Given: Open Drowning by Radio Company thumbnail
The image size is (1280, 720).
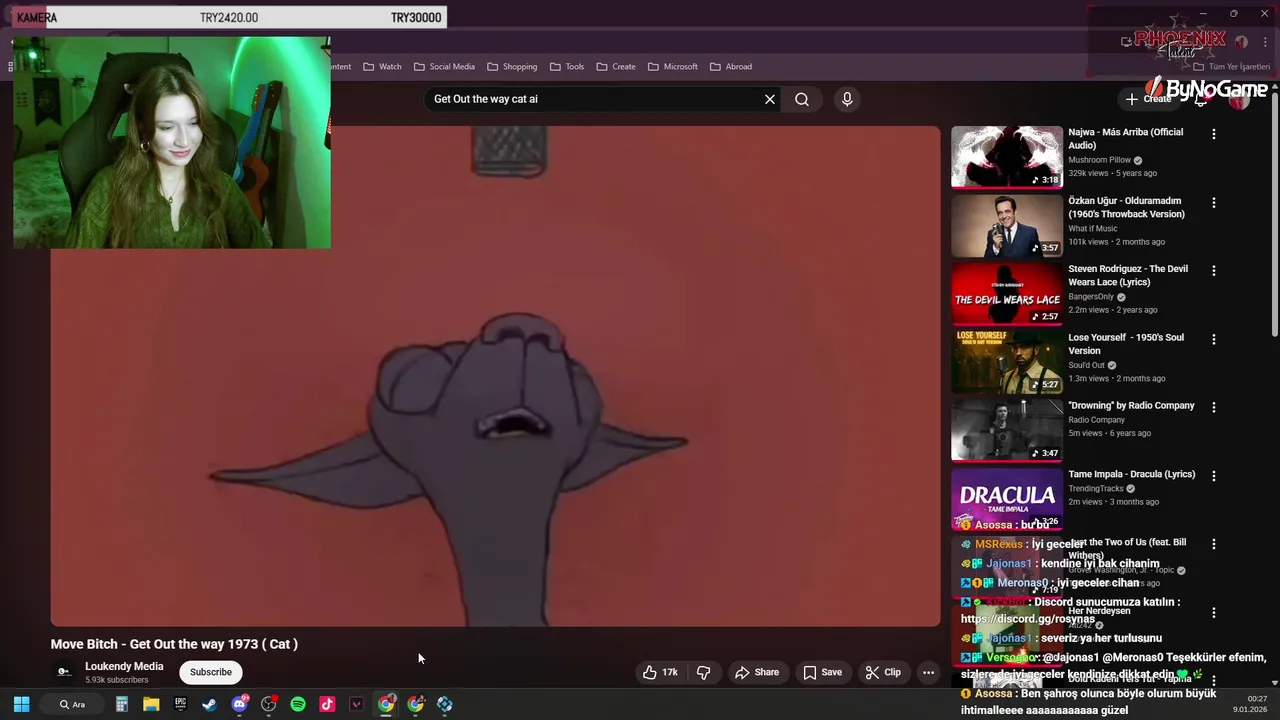Looking at the screenshot, I should (x=1007, y=430).
